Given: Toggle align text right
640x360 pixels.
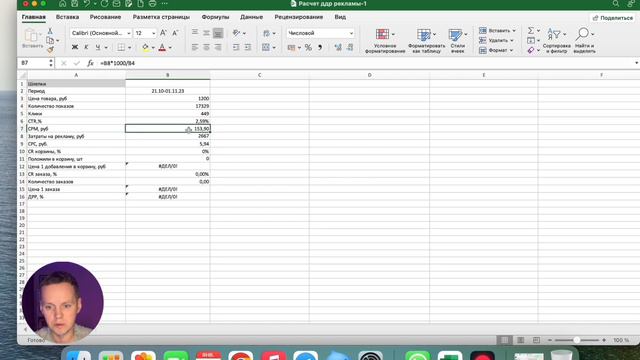Looking at the screenshot, I should 218,48.
